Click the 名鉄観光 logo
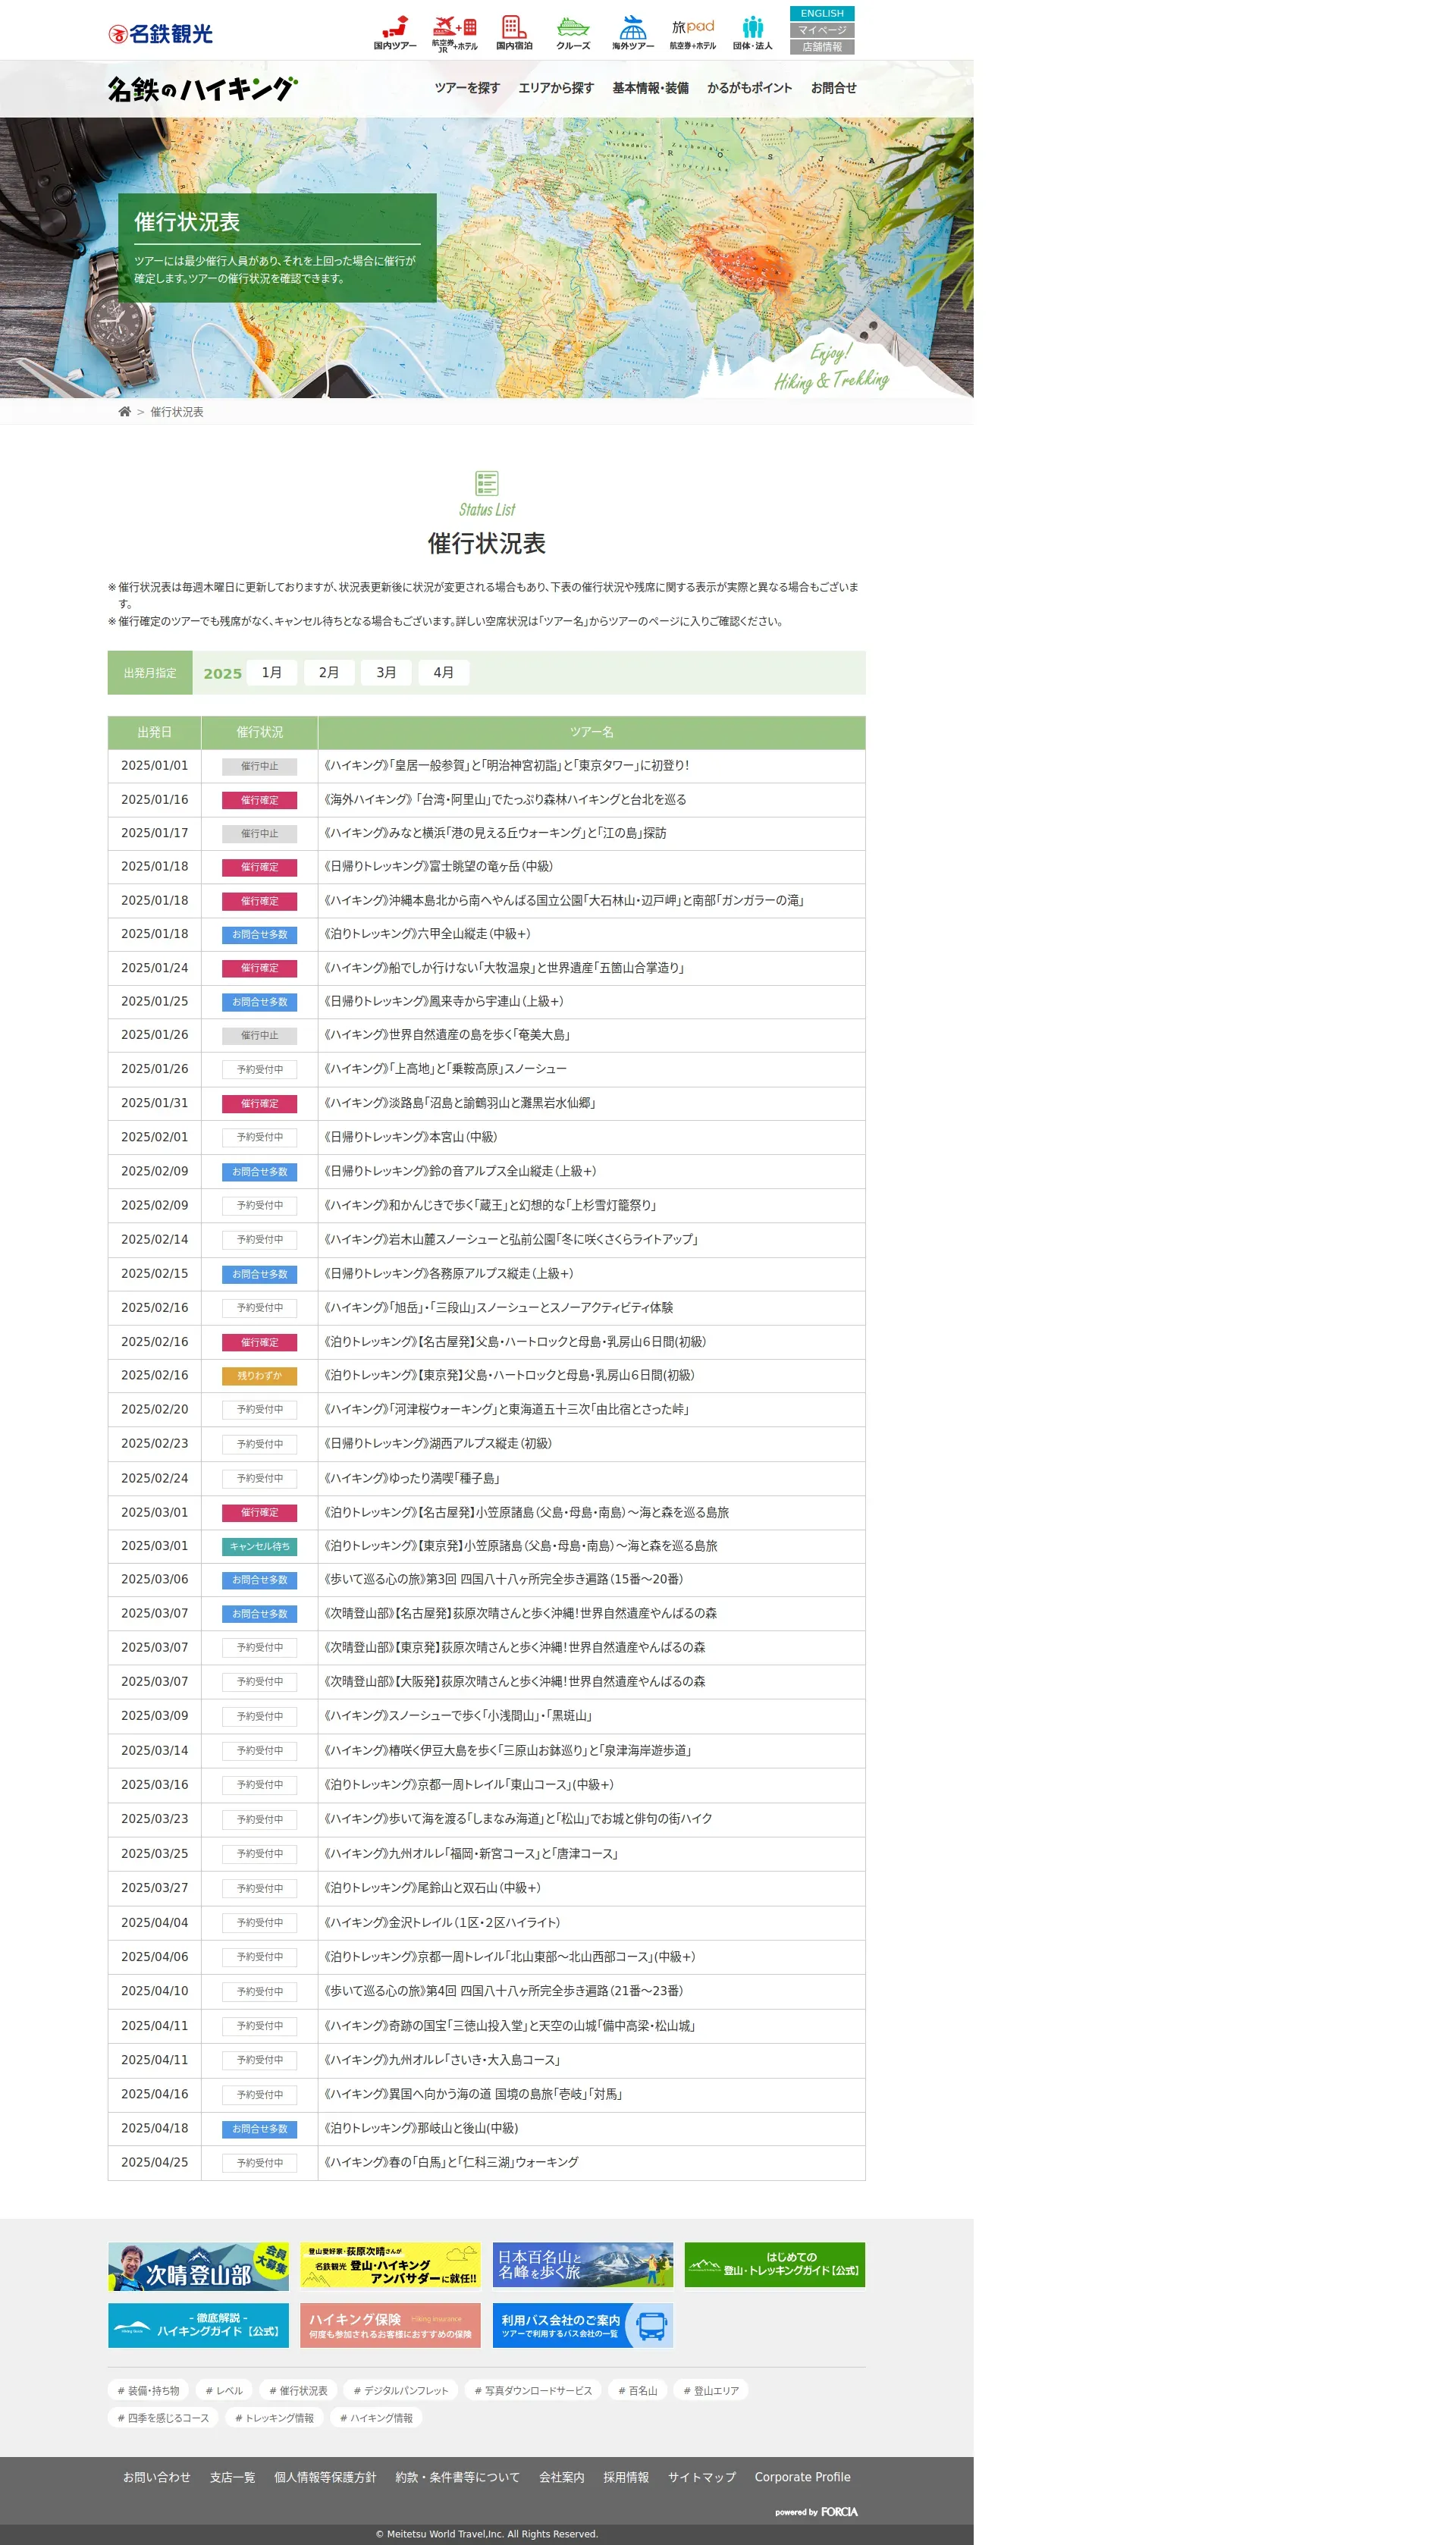 (x=161, y=34)
